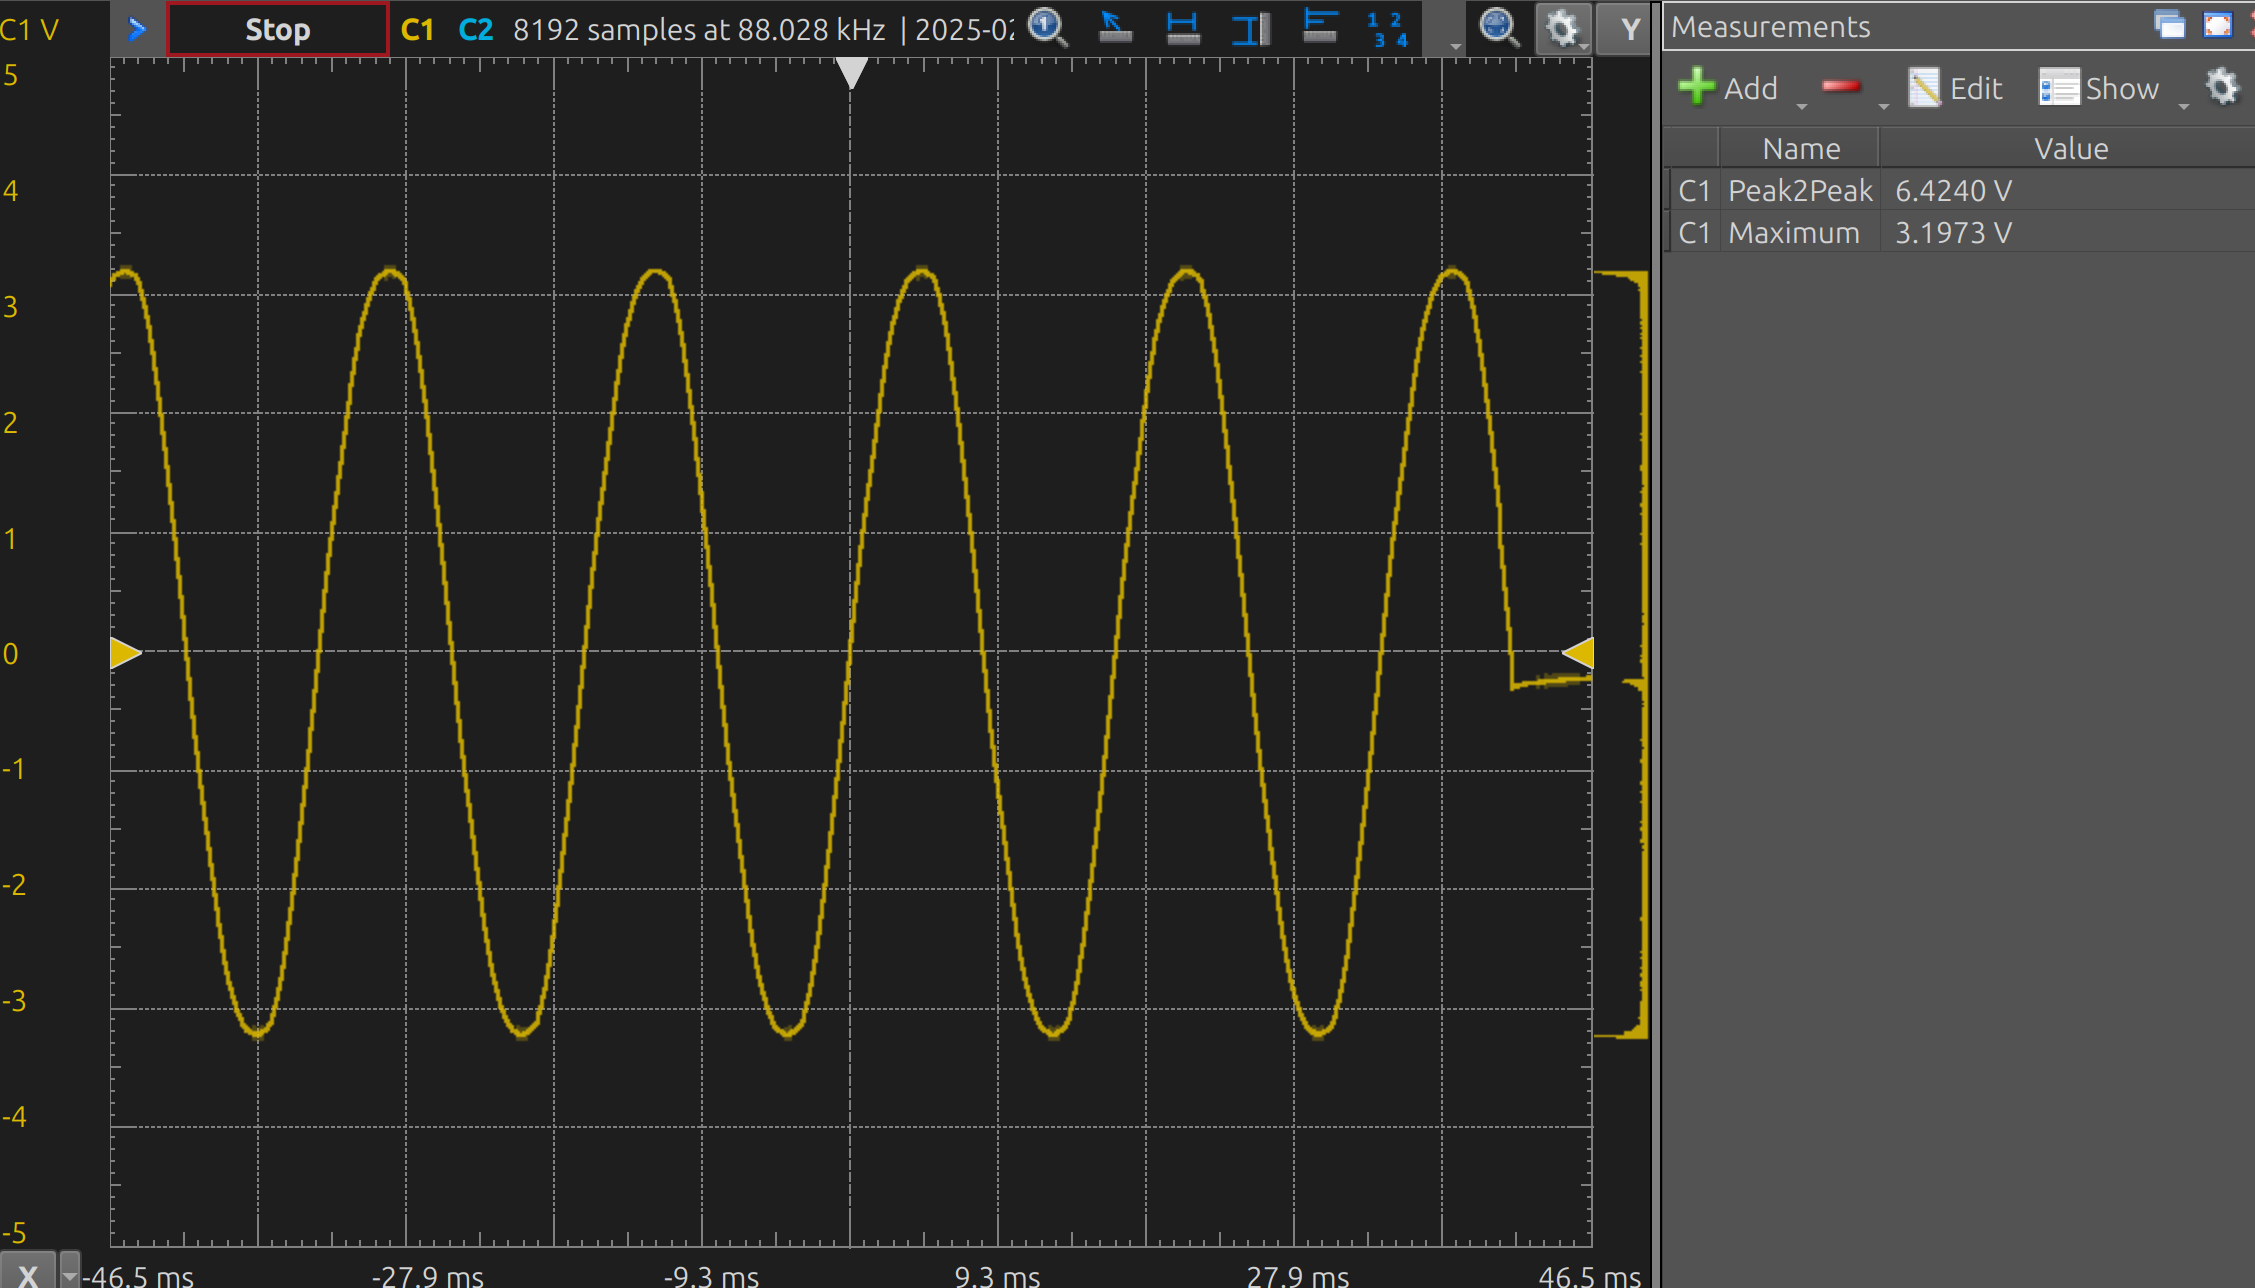Viewport: 2255px width, 1288px height.
Task: Click the zoom 1:1 magnifier icon
Action: coord(1047,28)
